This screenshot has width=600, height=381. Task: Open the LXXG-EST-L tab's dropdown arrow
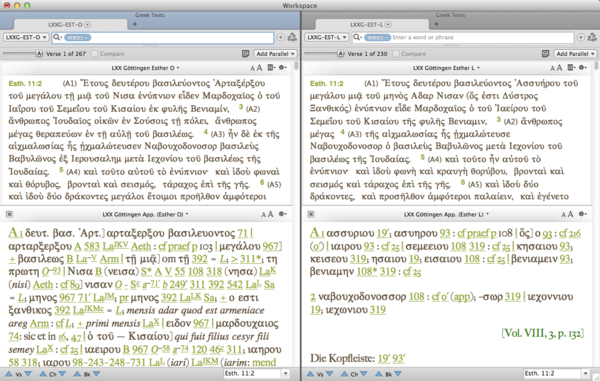tap(388, 24)
